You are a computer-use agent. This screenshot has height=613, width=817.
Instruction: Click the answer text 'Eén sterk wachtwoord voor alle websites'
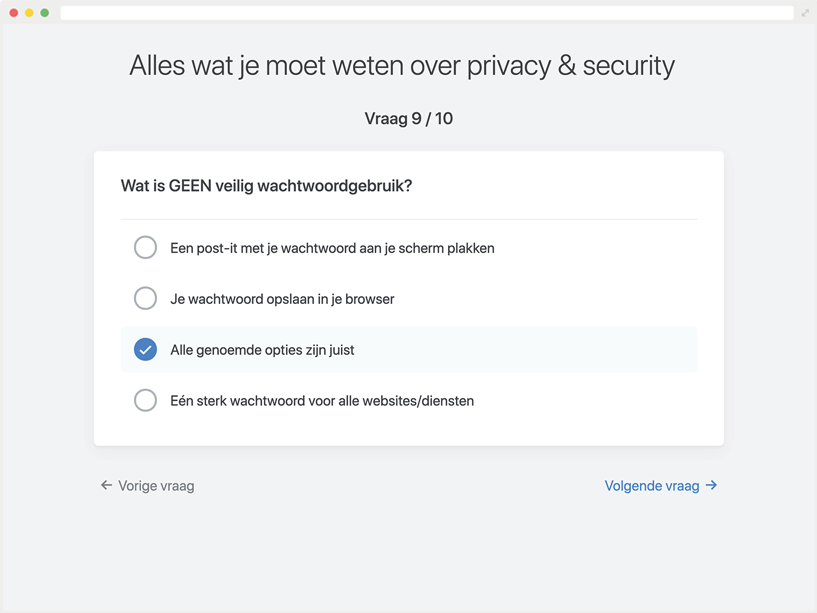pos(322,401)
